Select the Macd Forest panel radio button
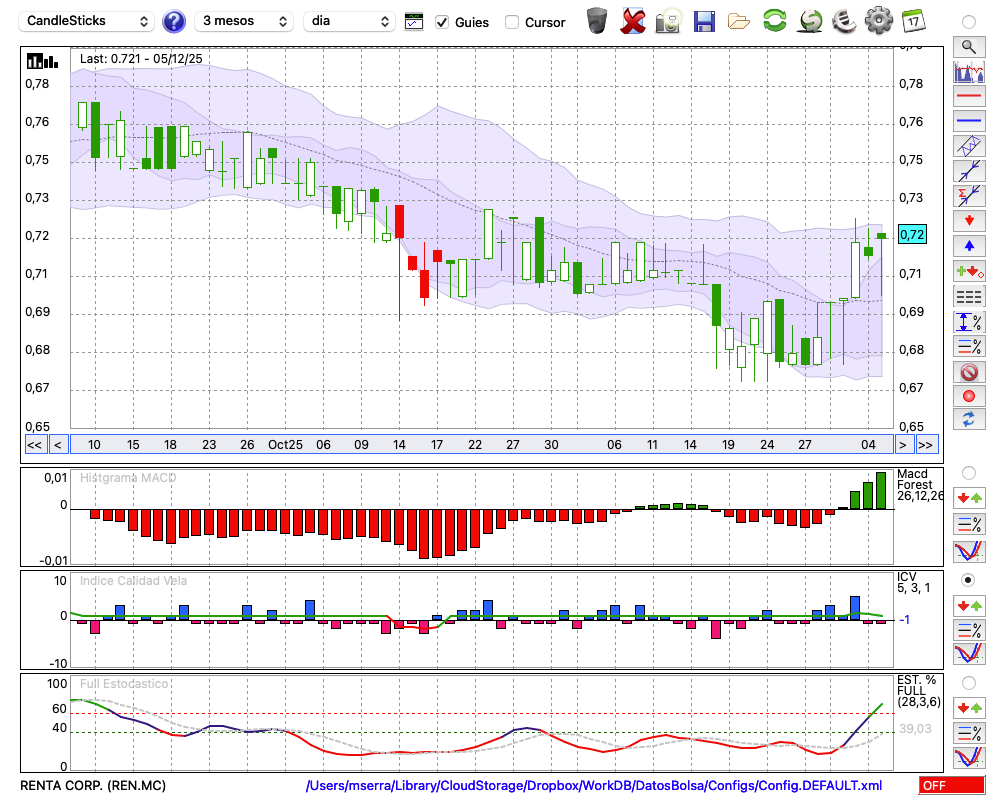The height and width of the screenshot is (800, 1000). 969,473
